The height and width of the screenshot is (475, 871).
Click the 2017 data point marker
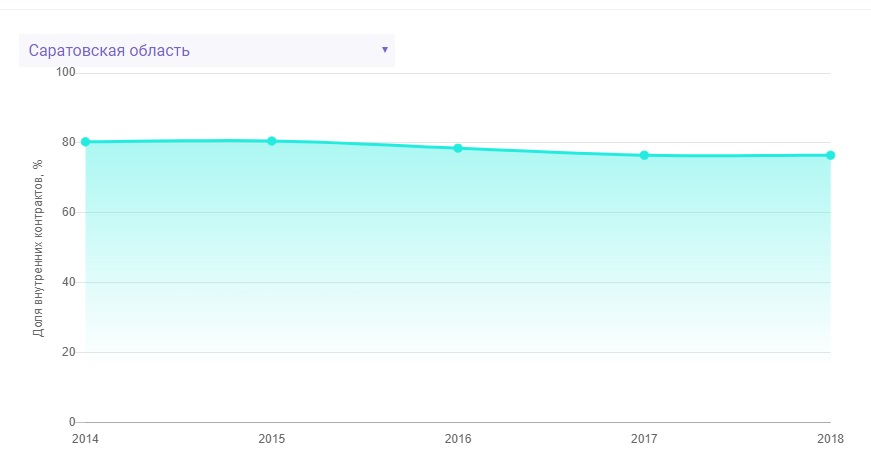644,155
